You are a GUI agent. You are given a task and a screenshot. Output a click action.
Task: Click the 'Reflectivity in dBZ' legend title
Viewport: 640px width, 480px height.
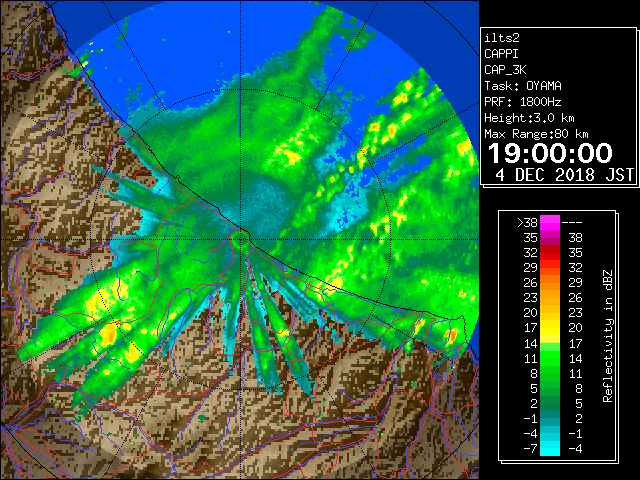click(608, 336)
